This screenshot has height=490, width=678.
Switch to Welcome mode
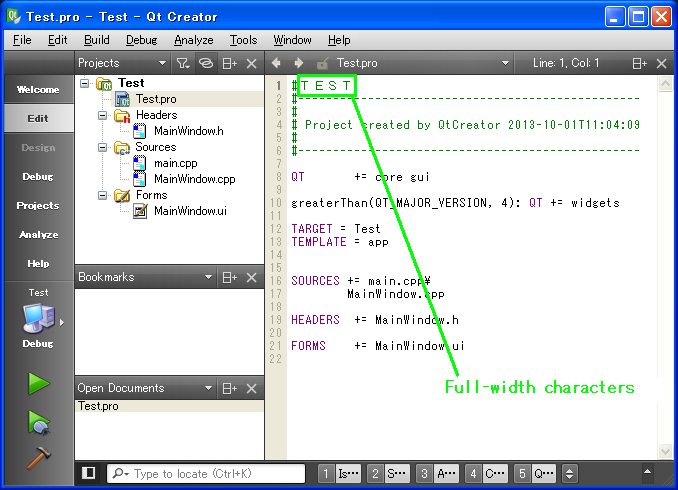point(37,89)
